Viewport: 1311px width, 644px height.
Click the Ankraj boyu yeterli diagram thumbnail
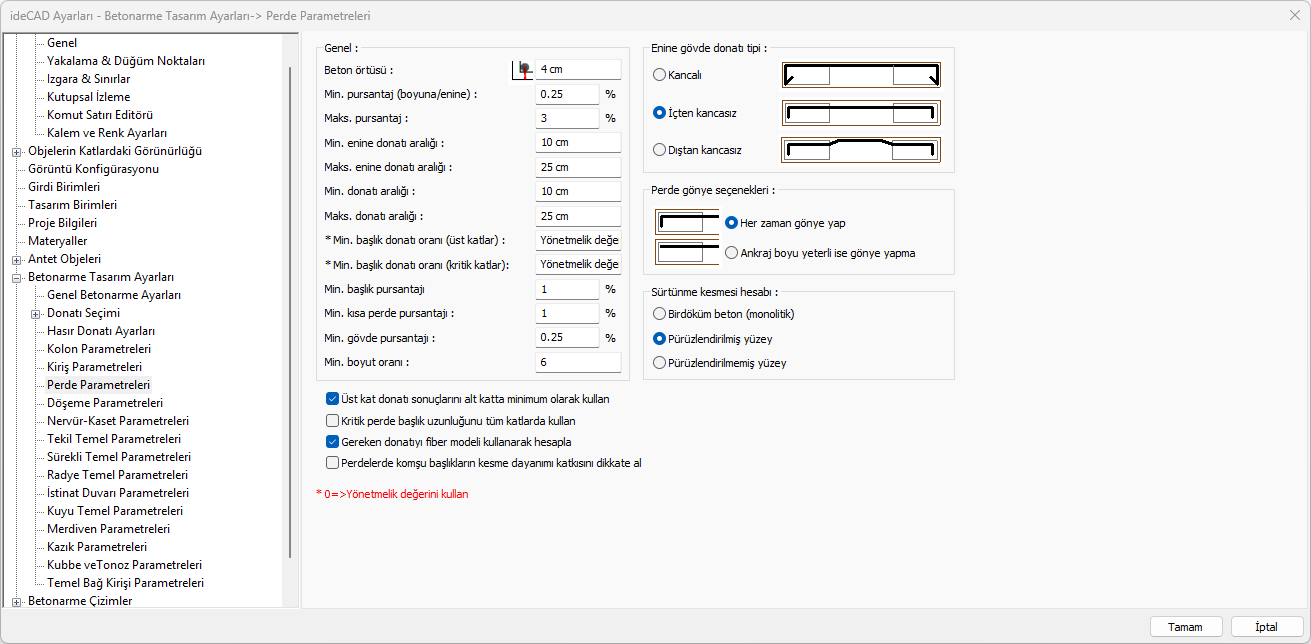[686, 252]
